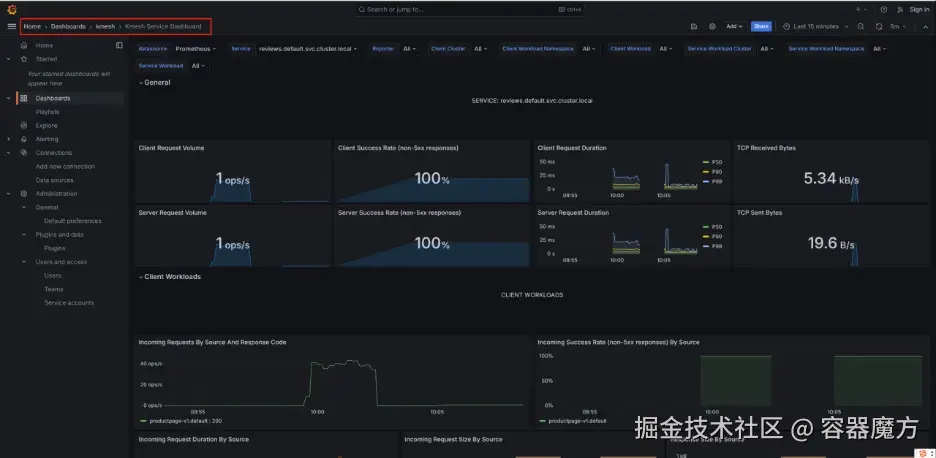Collapse the Users and access section chevron

coord(24,262)
